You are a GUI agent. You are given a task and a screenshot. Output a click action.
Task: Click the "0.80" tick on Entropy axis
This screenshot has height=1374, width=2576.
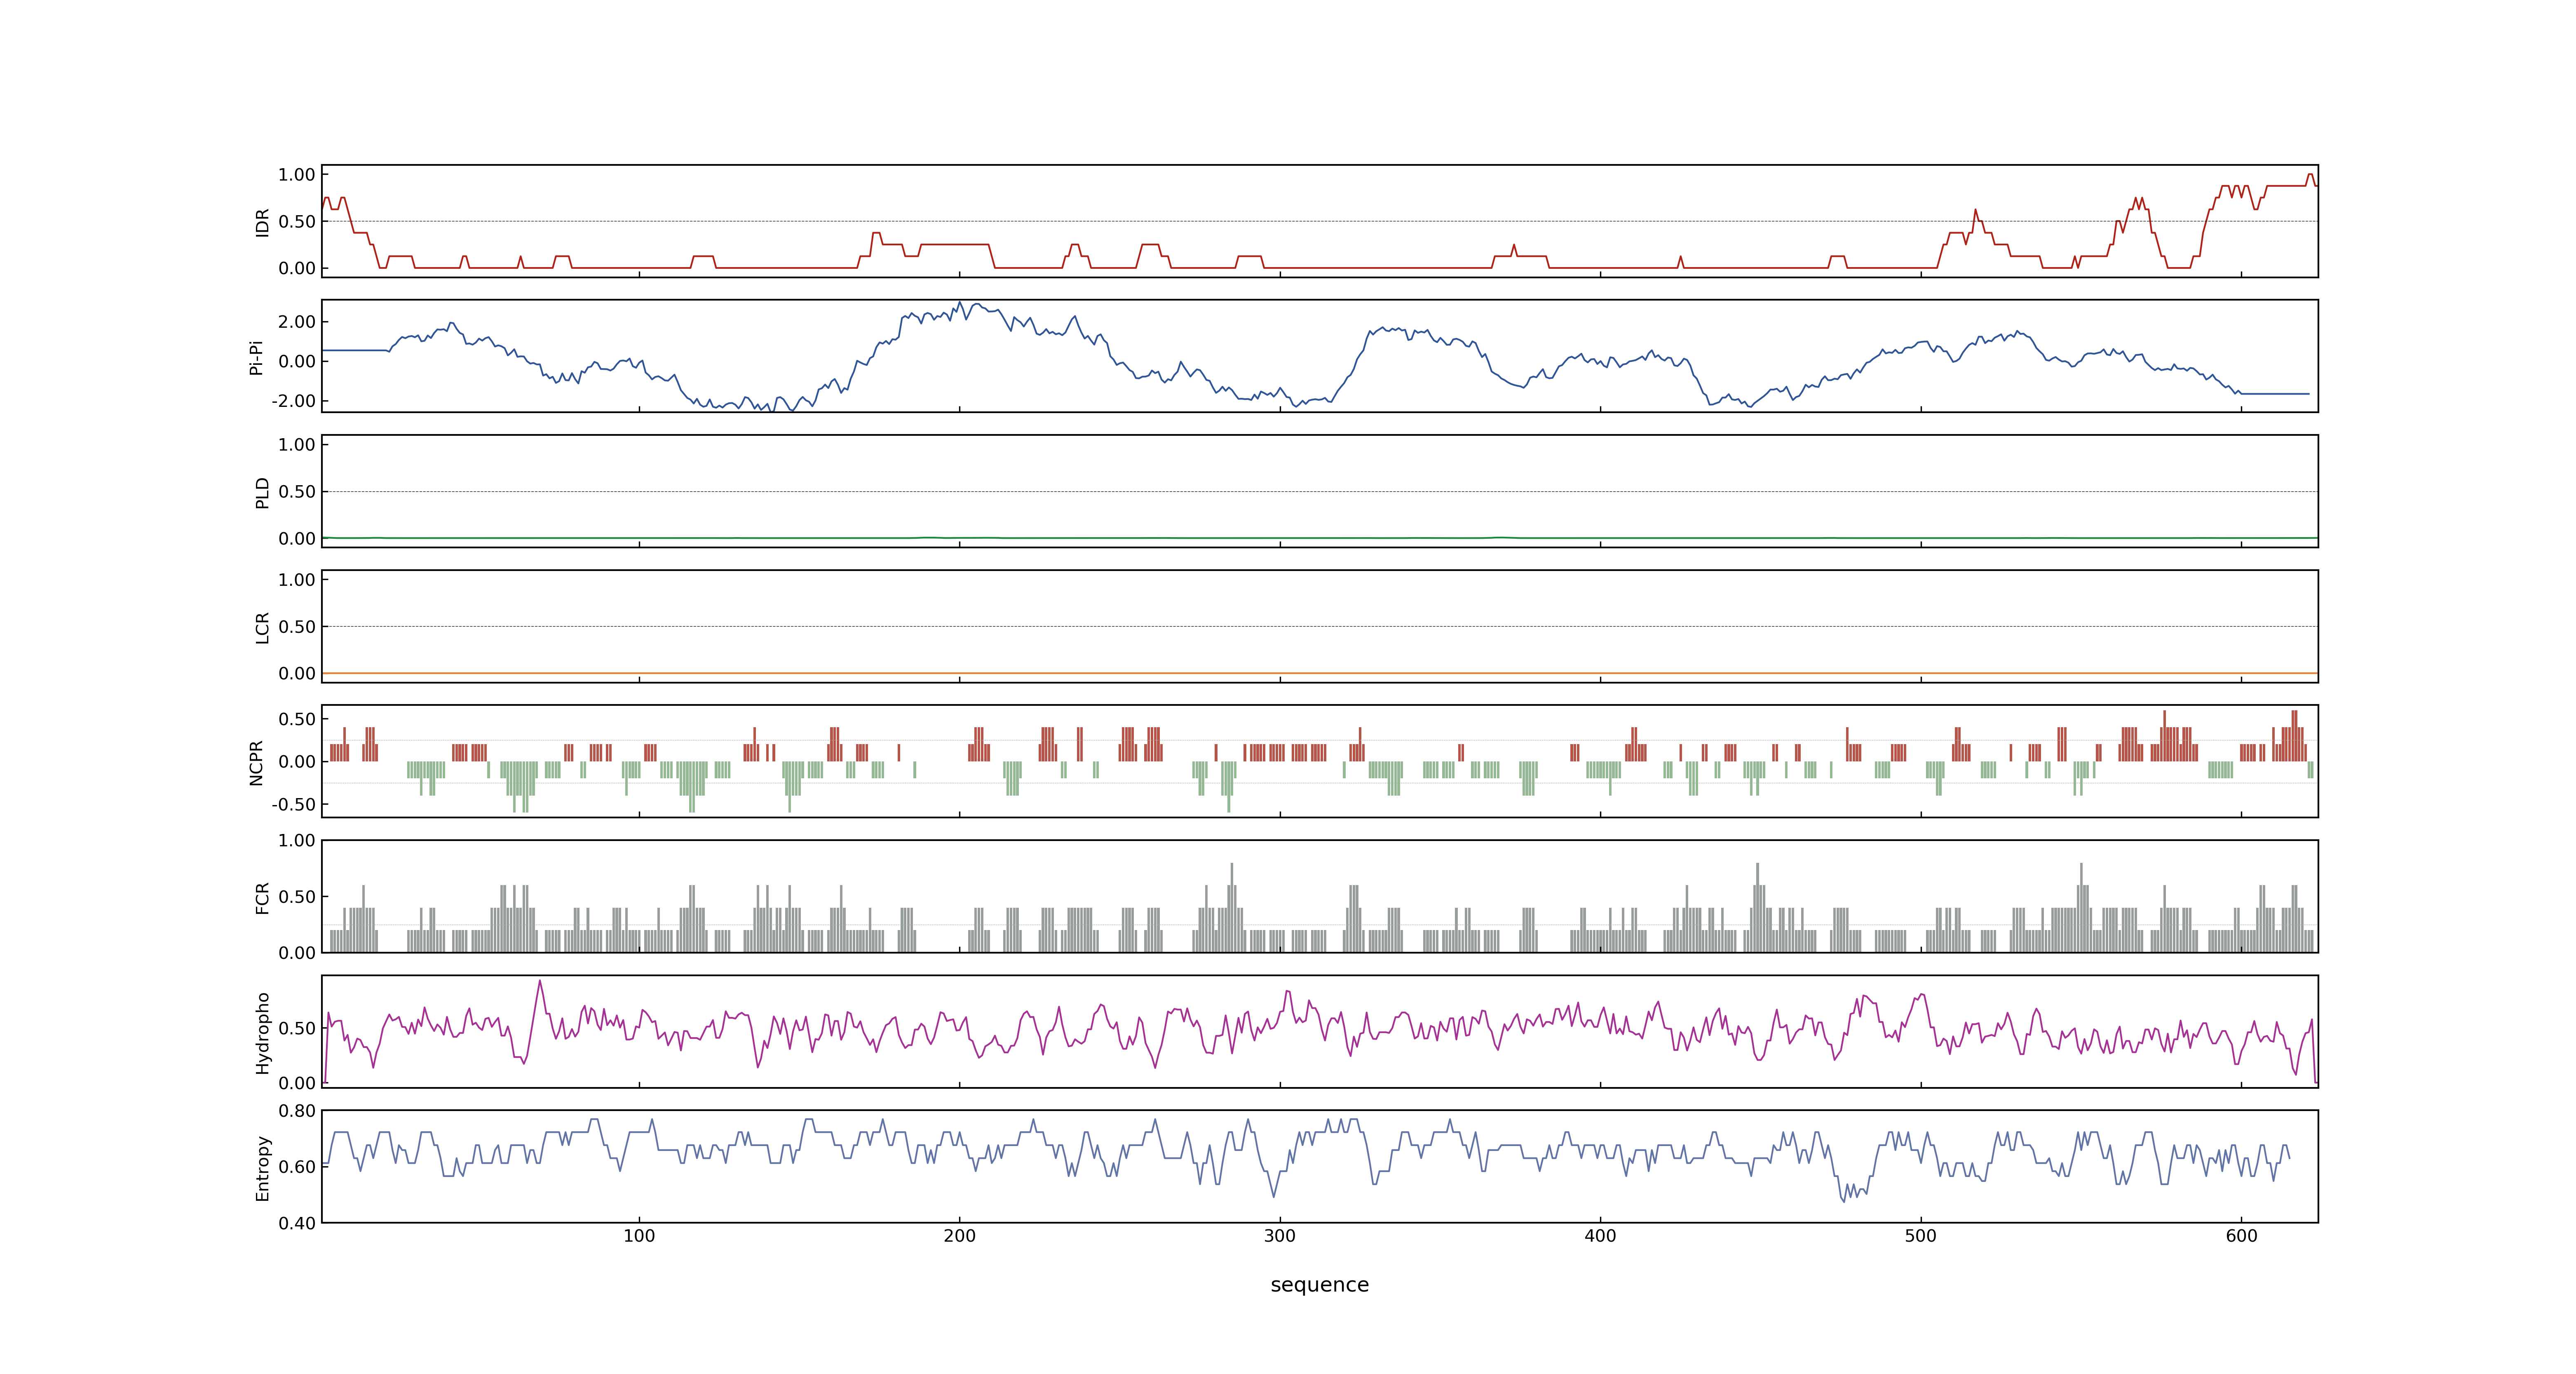[x=297, y=1111]
